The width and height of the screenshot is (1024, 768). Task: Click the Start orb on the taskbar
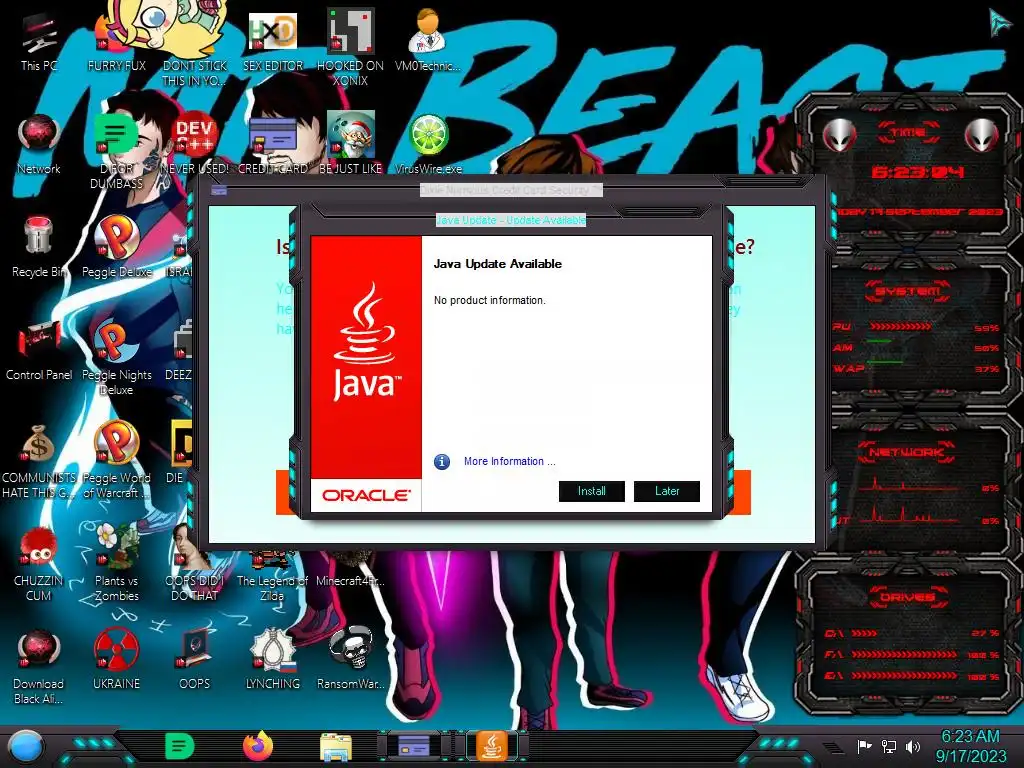pyautogui.click(x=25, y=747)
